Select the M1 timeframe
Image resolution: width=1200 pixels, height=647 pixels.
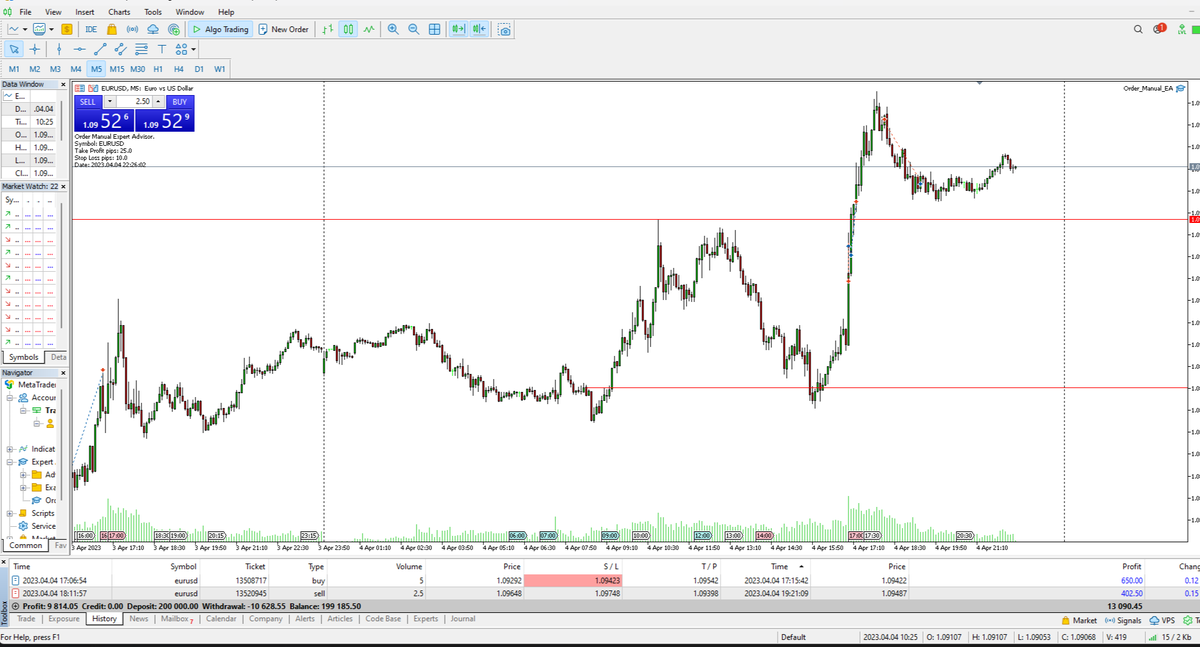coord(14,69)
